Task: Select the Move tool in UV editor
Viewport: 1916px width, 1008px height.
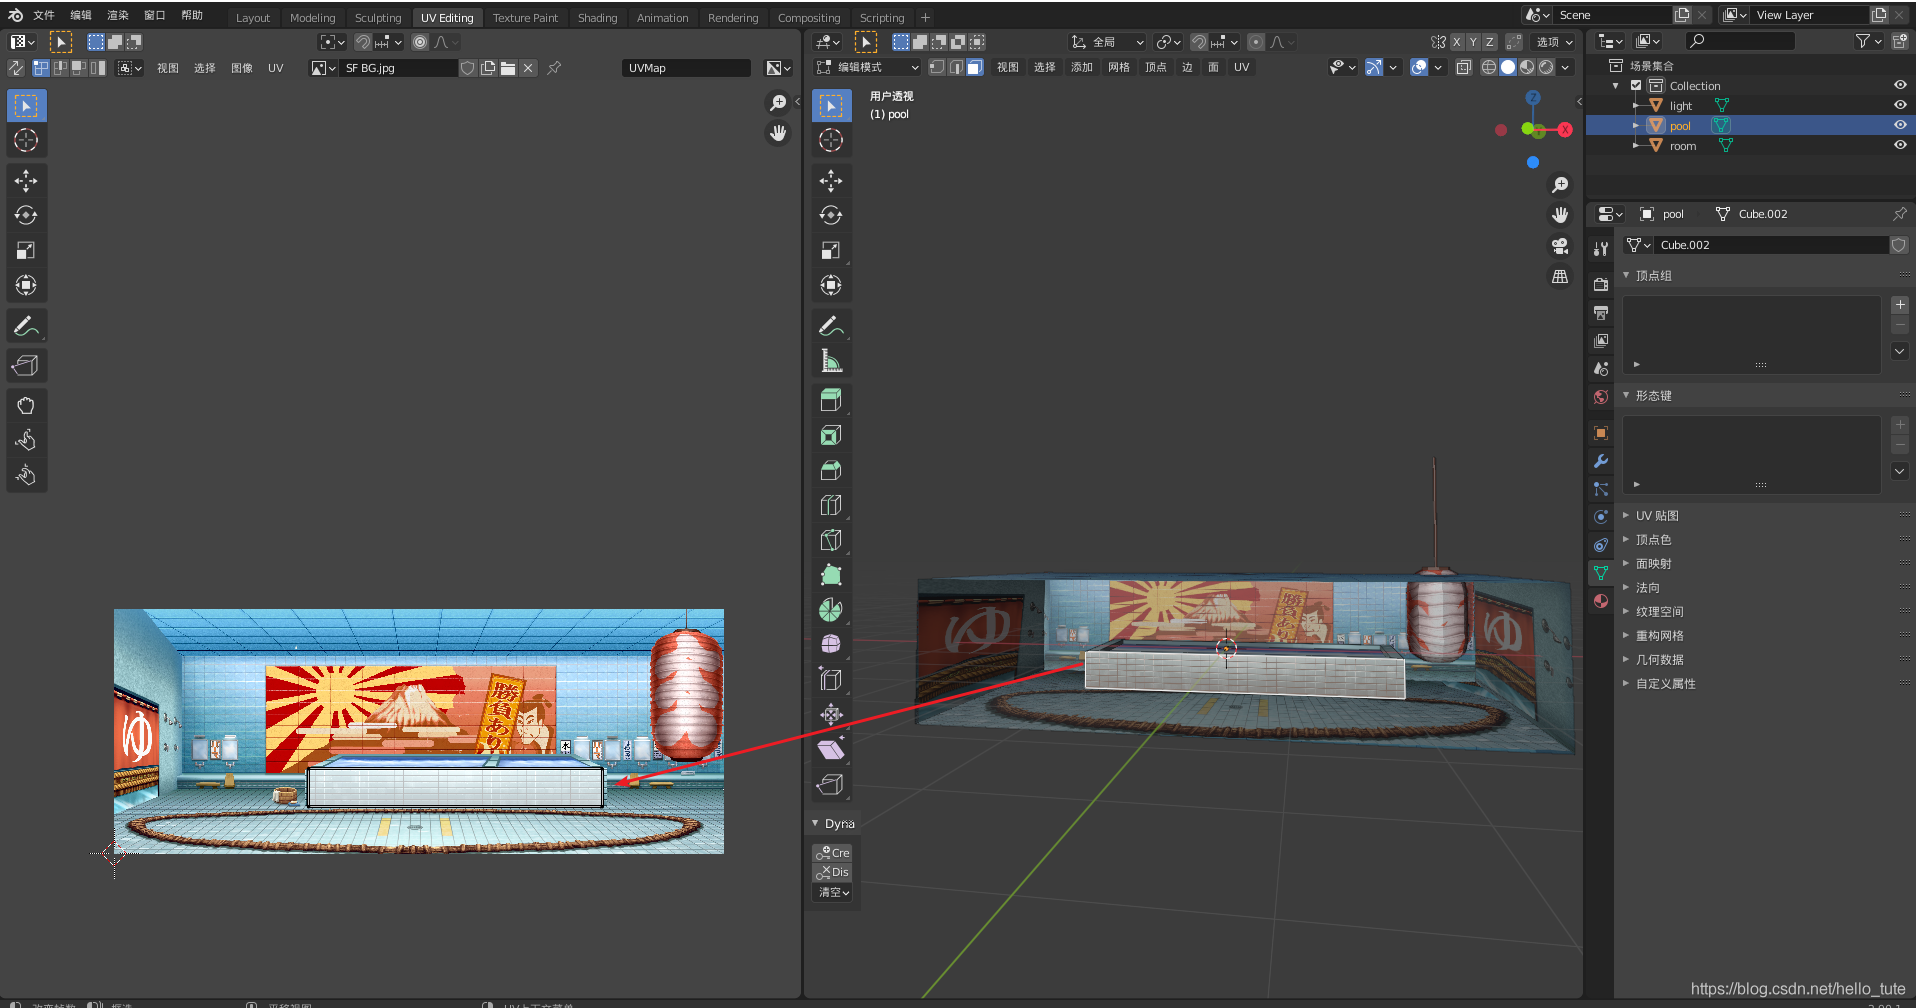Action: click(26, 181)
